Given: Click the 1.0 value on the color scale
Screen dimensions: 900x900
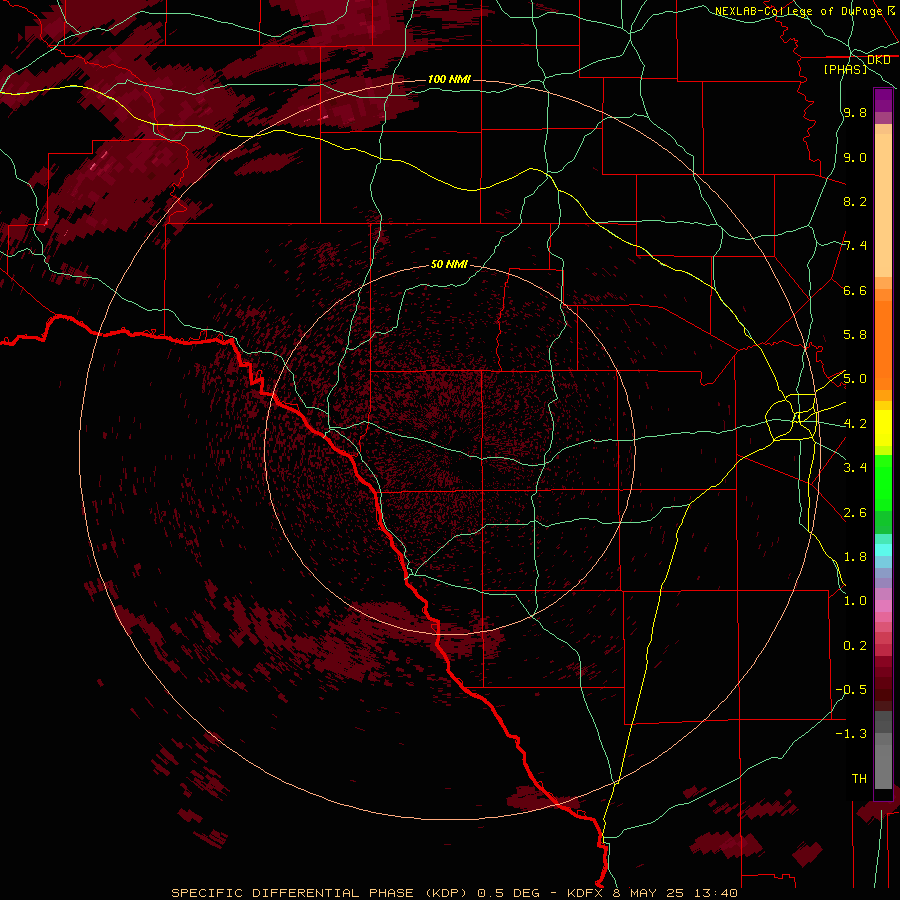Looking at the screenshot, I should tap(855, 602).
